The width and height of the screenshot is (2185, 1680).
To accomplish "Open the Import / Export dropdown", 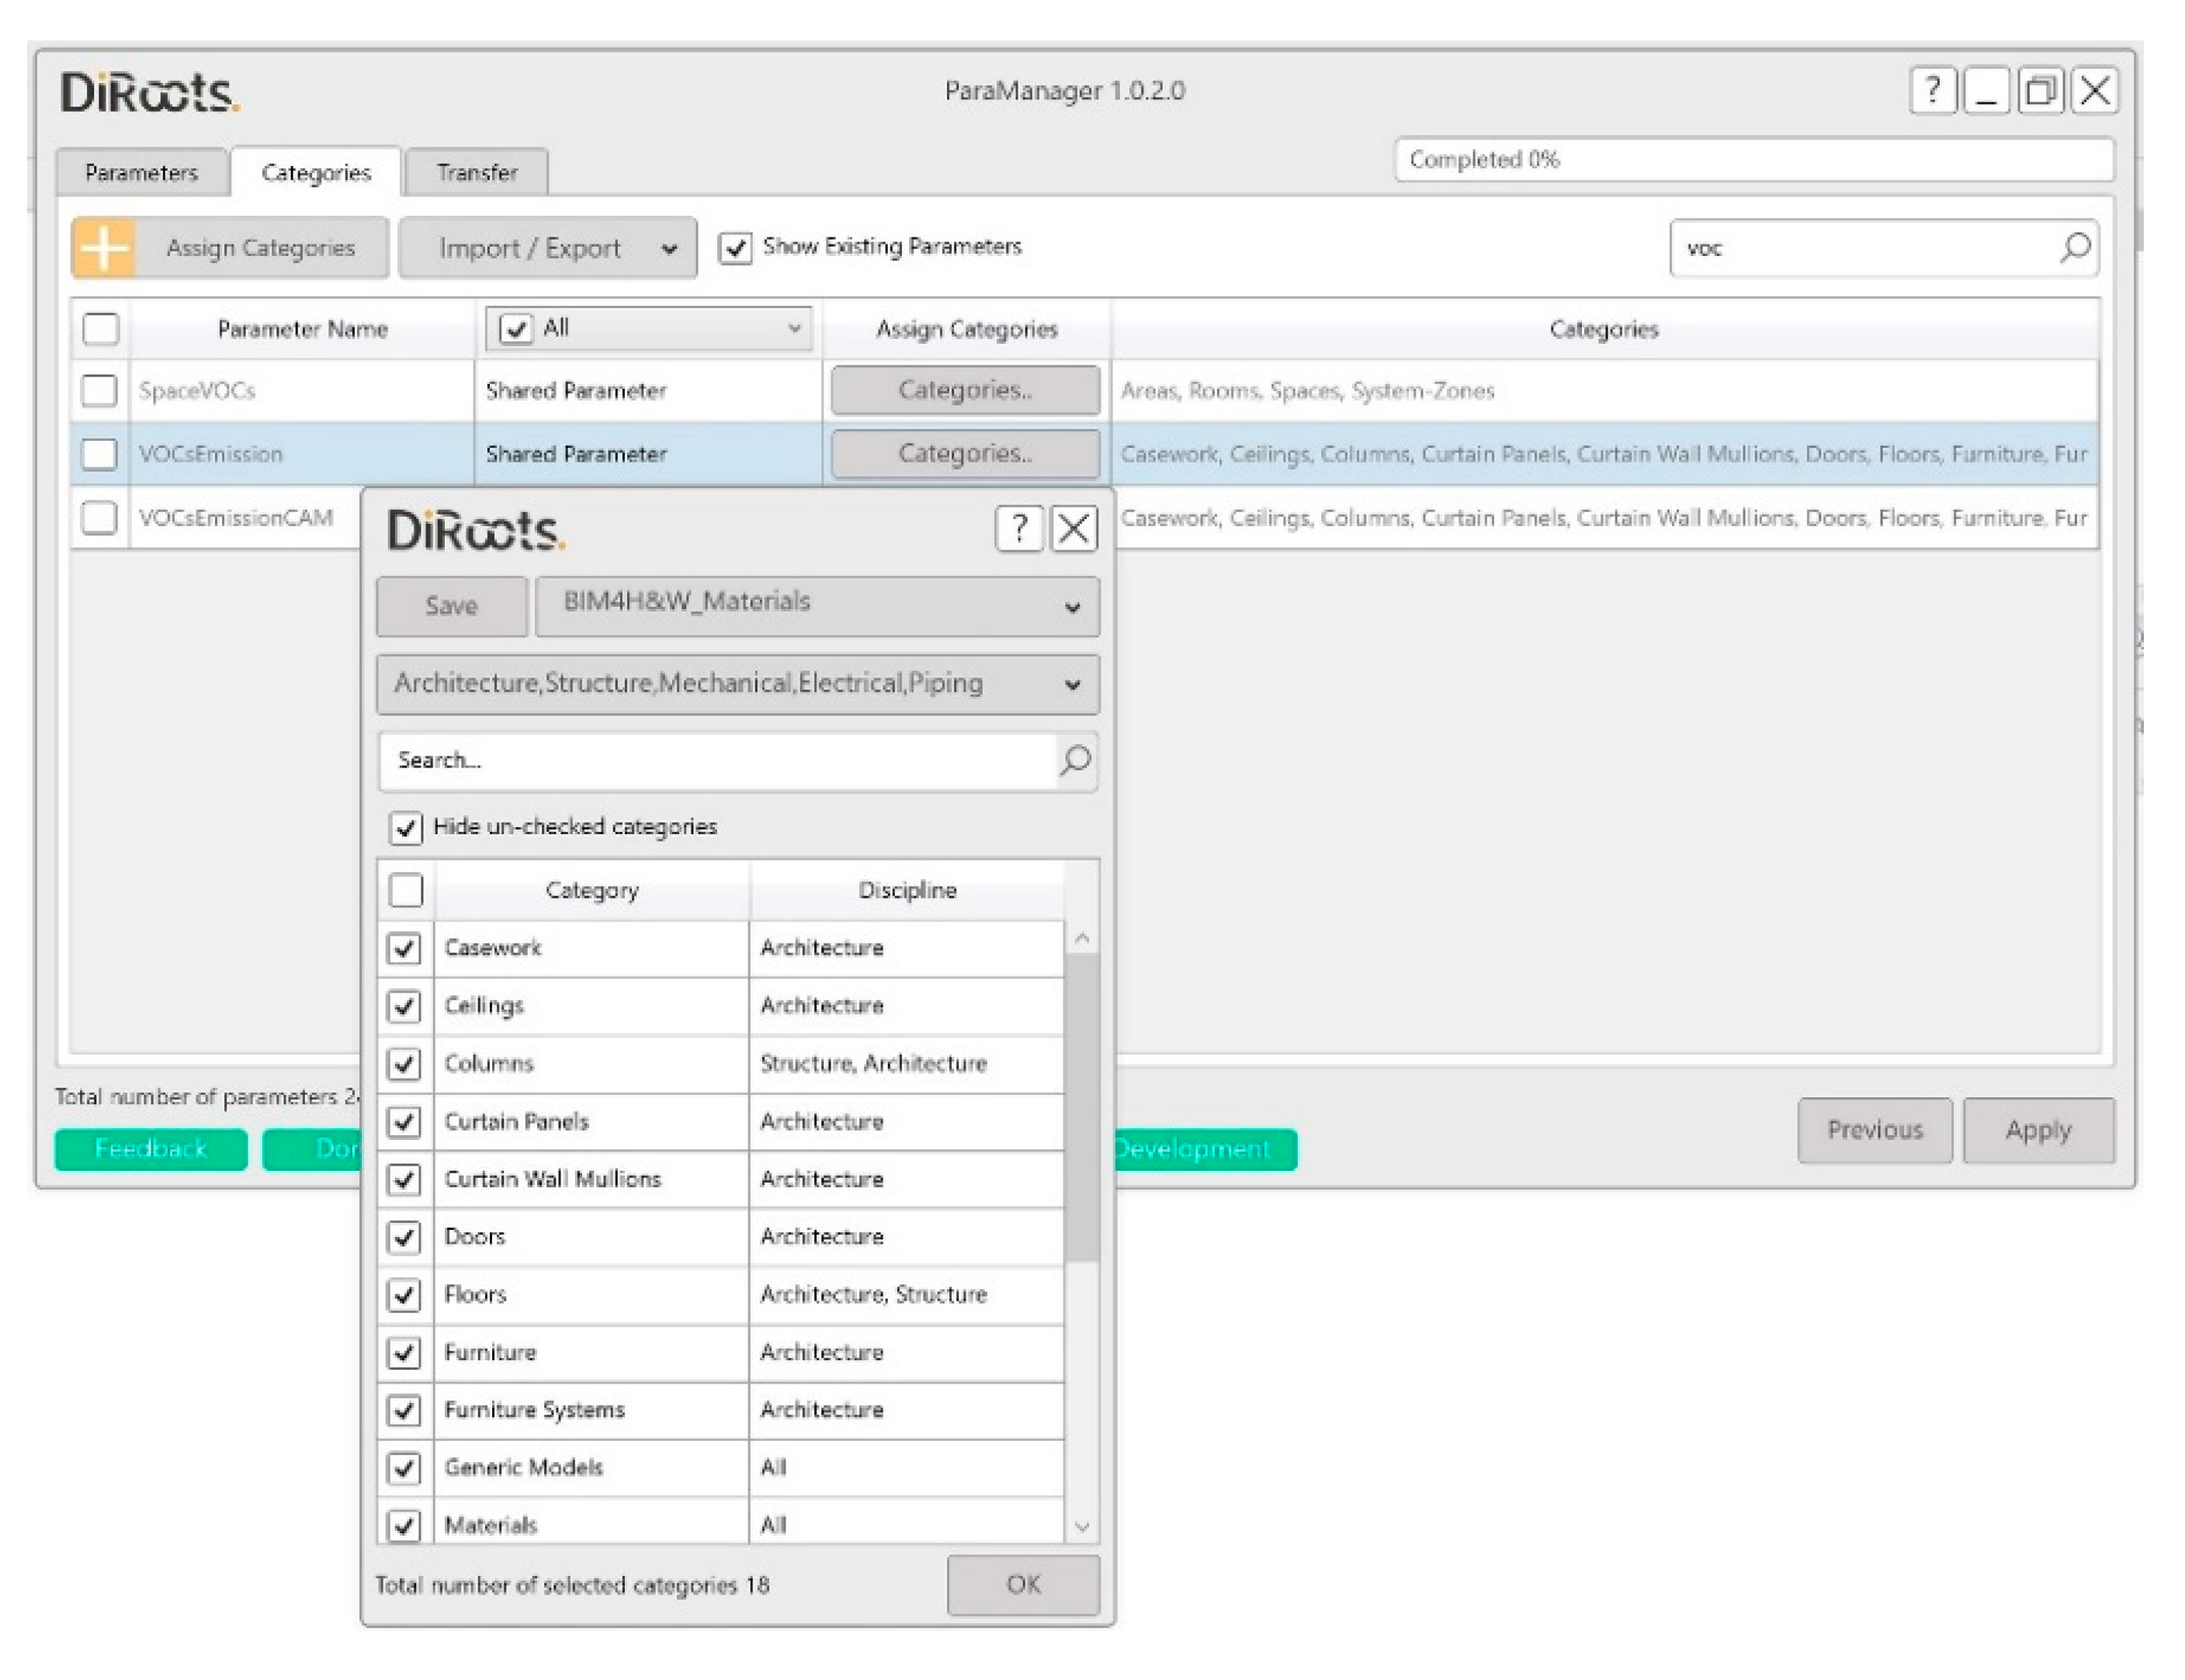I will pyautogui.click(x=548, y=248).
